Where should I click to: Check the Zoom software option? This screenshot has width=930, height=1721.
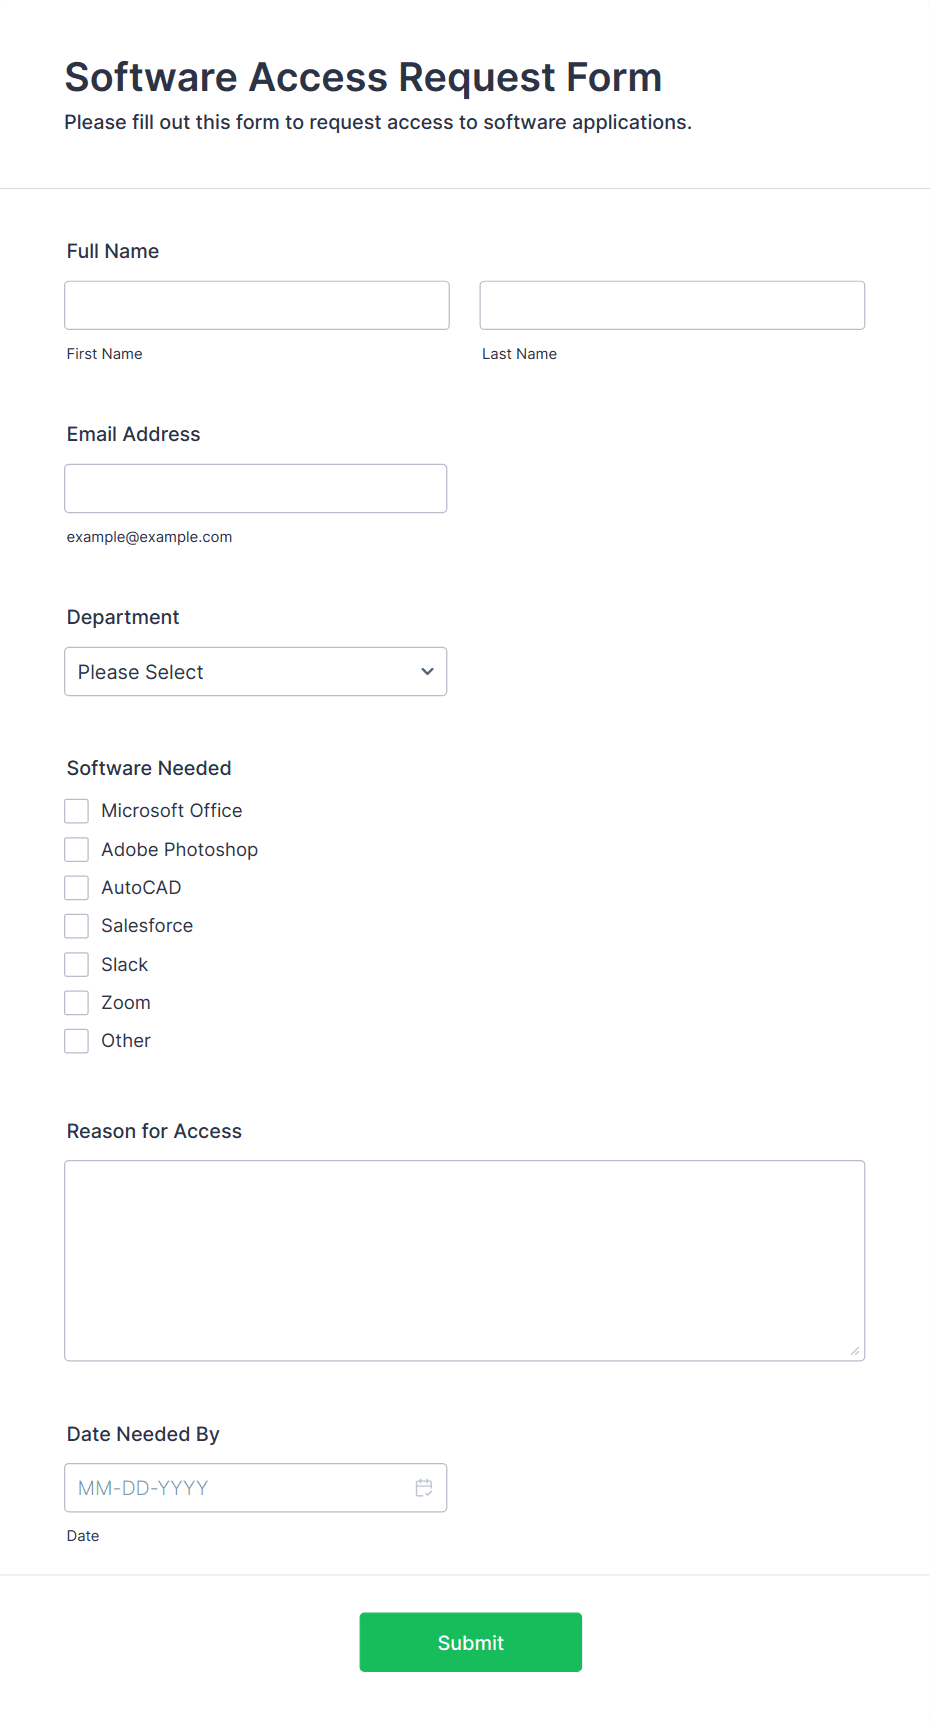coord(77,1003)
